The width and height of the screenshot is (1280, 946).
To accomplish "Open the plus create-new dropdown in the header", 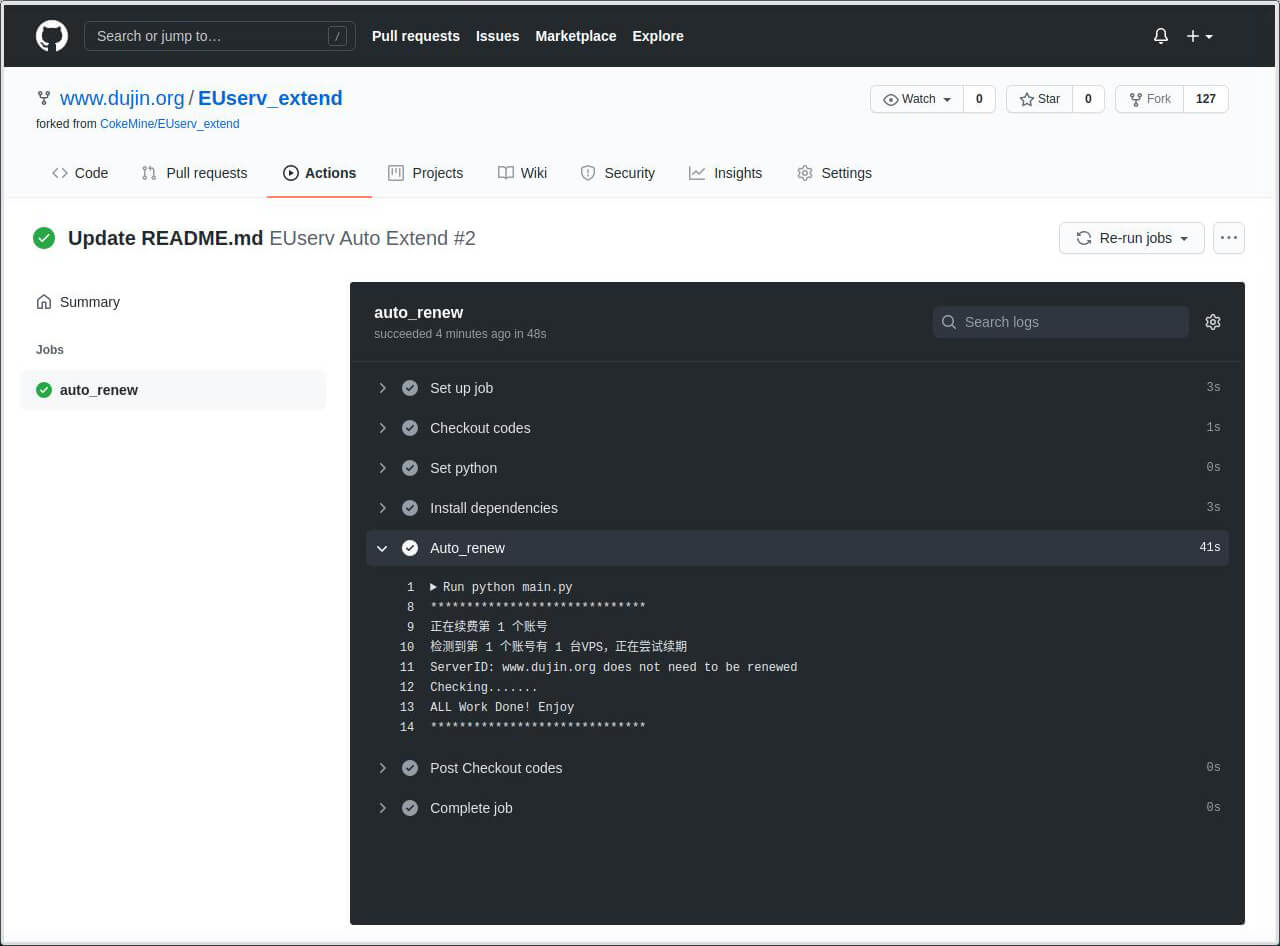I will tap(1199, 36).
